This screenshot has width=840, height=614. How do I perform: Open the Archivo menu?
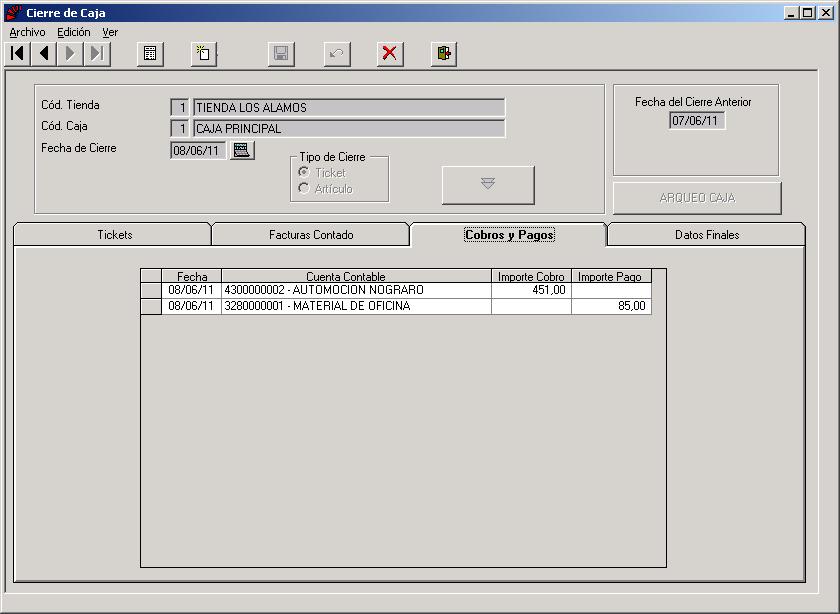(27, 32)
